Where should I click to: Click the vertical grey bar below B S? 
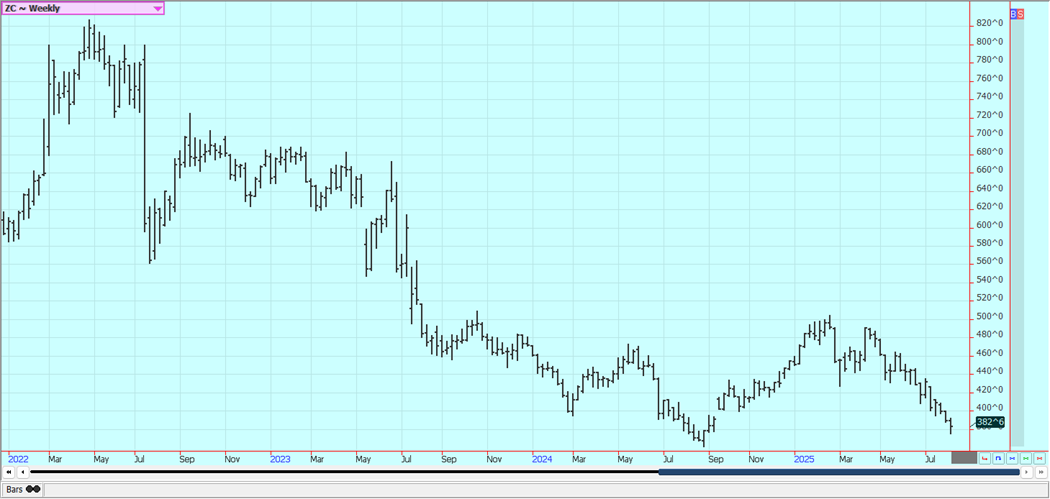pos(1017,232)
